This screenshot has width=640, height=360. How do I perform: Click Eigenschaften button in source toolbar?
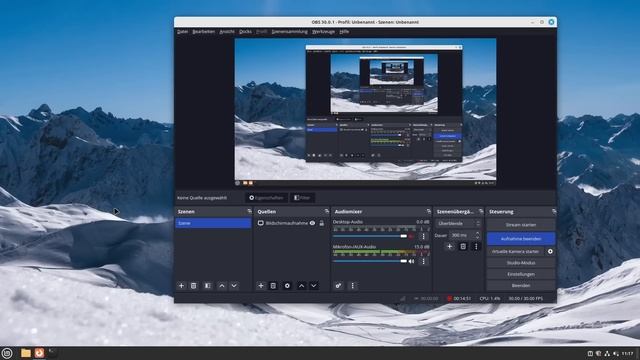(x=266, y=198)
